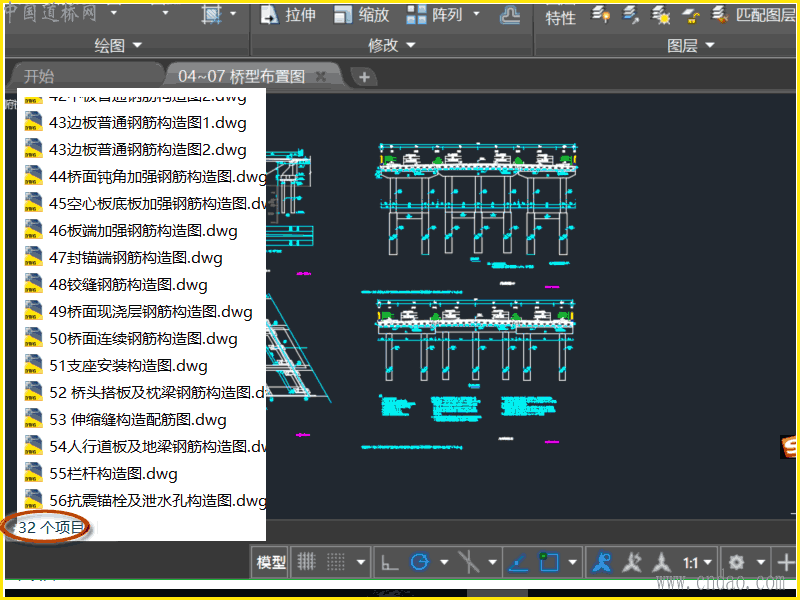The image size is (800, 600).
Task: Click the workspace switching gear icon
Action: coord(736,562)
